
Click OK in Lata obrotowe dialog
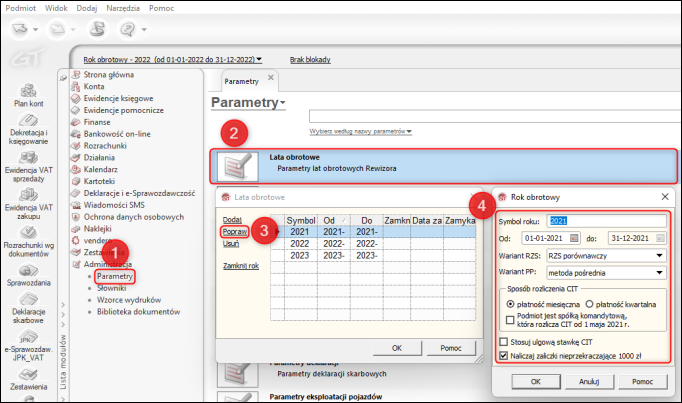click(x=397, y=348)
